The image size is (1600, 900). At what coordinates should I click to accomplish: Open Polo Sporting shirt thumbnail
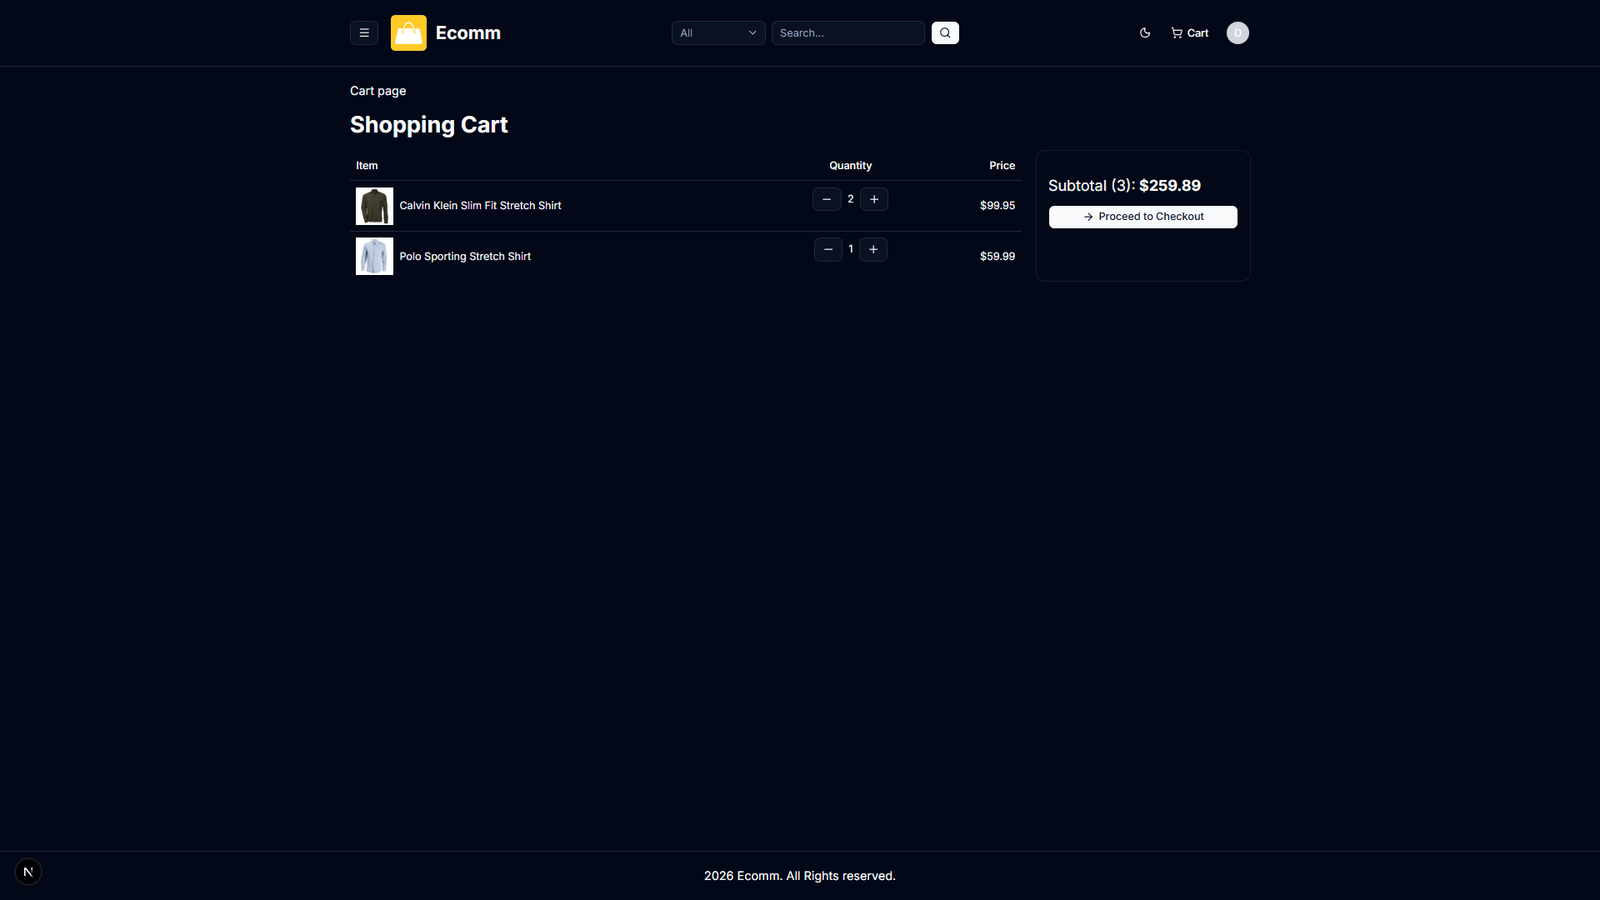374,256
